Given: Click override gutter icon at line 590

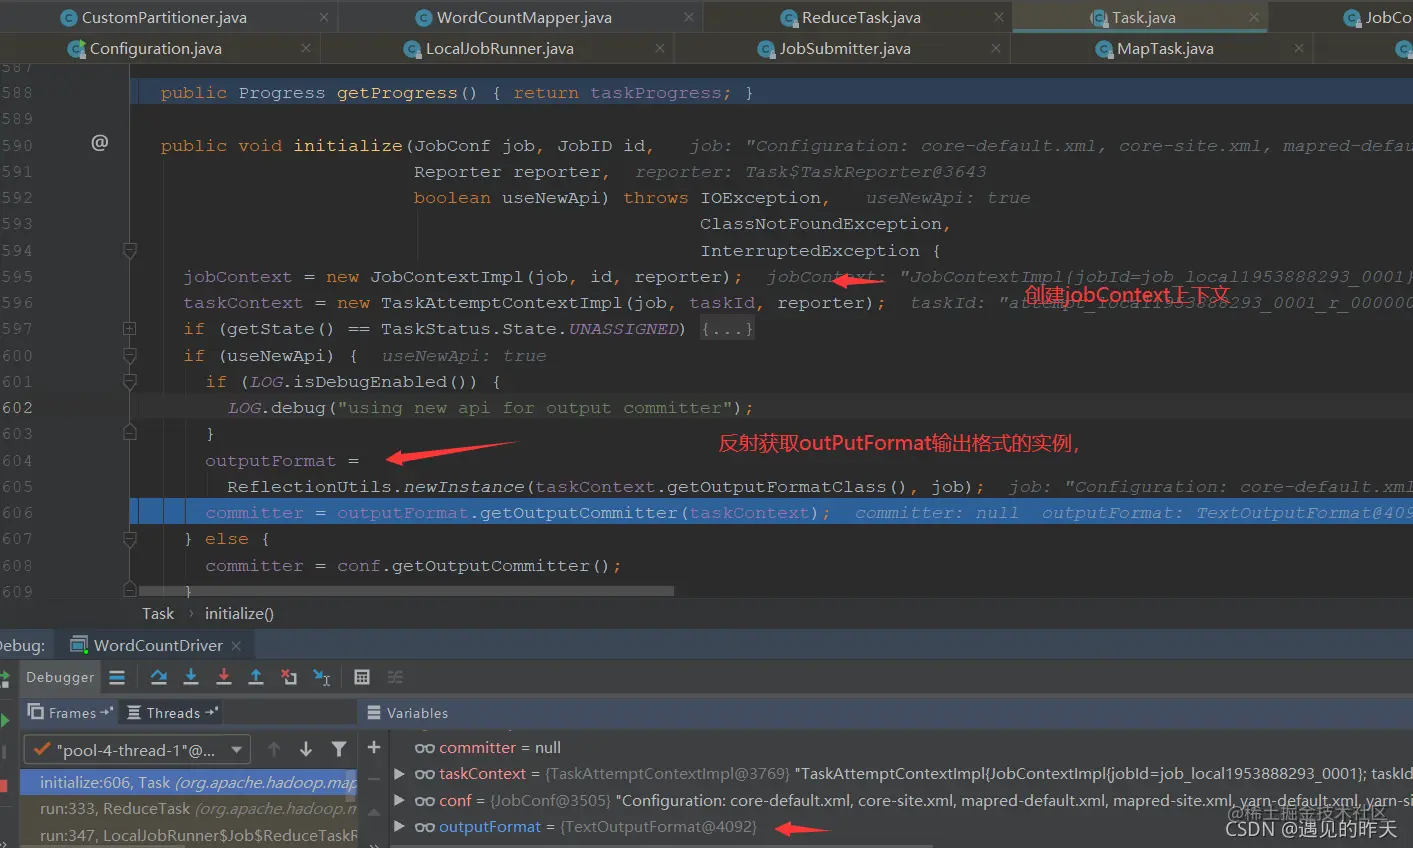Looking at the screenshot, I should (x=100, y=143).
